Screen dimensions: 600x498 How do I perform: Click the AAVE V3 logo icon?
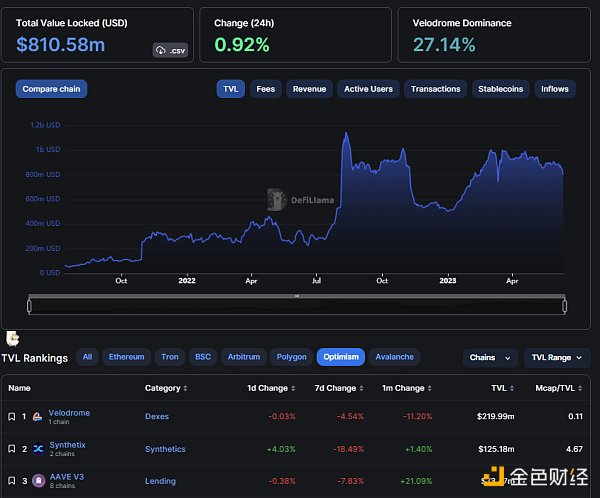point(38,481)
